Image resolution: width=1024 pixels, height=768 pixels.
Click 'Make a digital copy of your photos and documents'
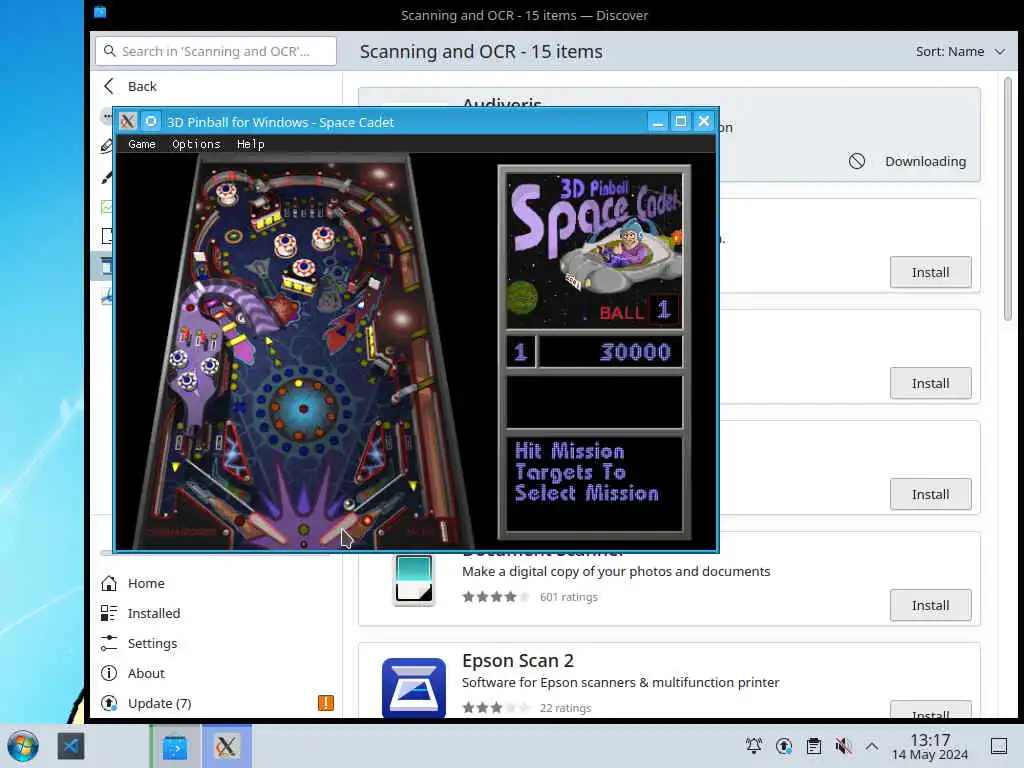tap(616, 571)
